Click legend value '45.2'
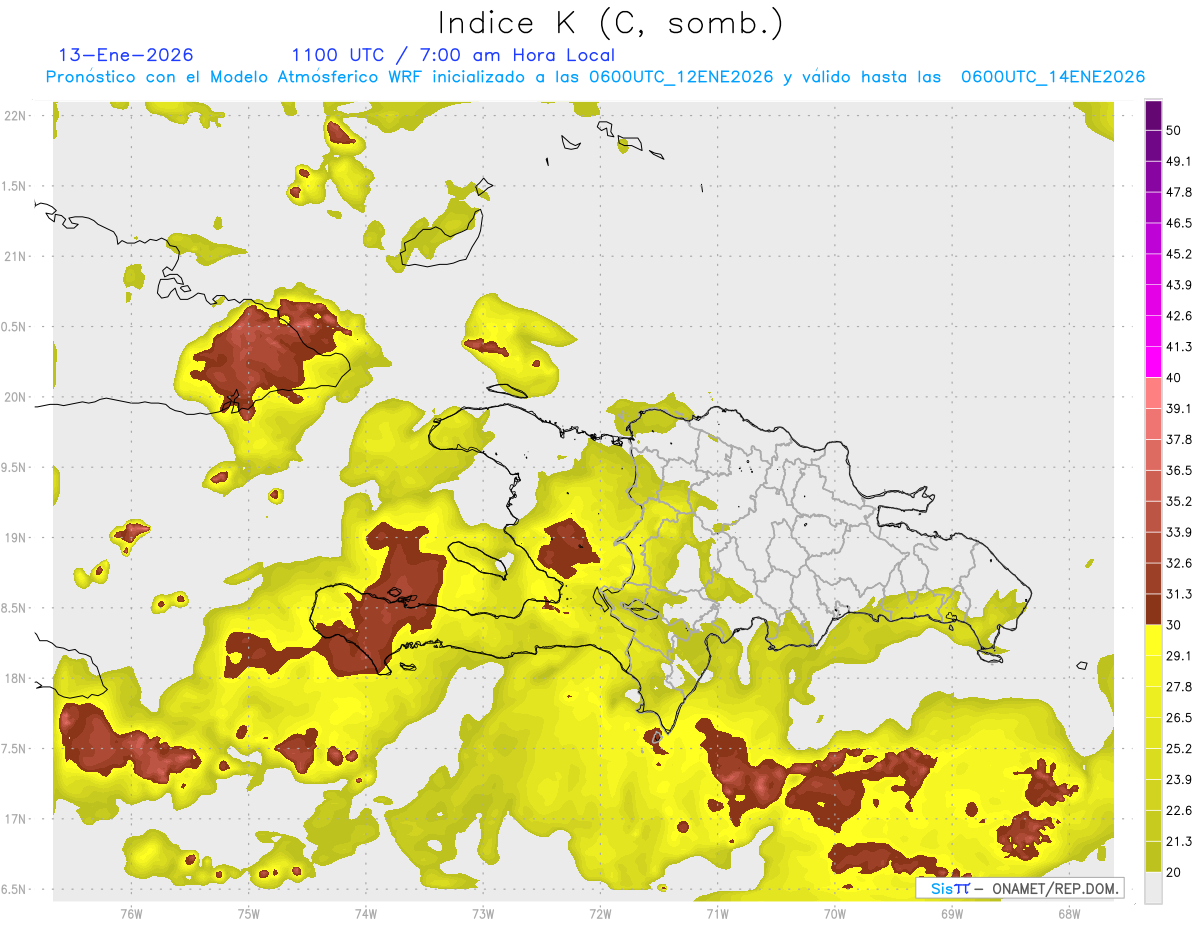1200x927 pixels. (x=1178, y=254)
